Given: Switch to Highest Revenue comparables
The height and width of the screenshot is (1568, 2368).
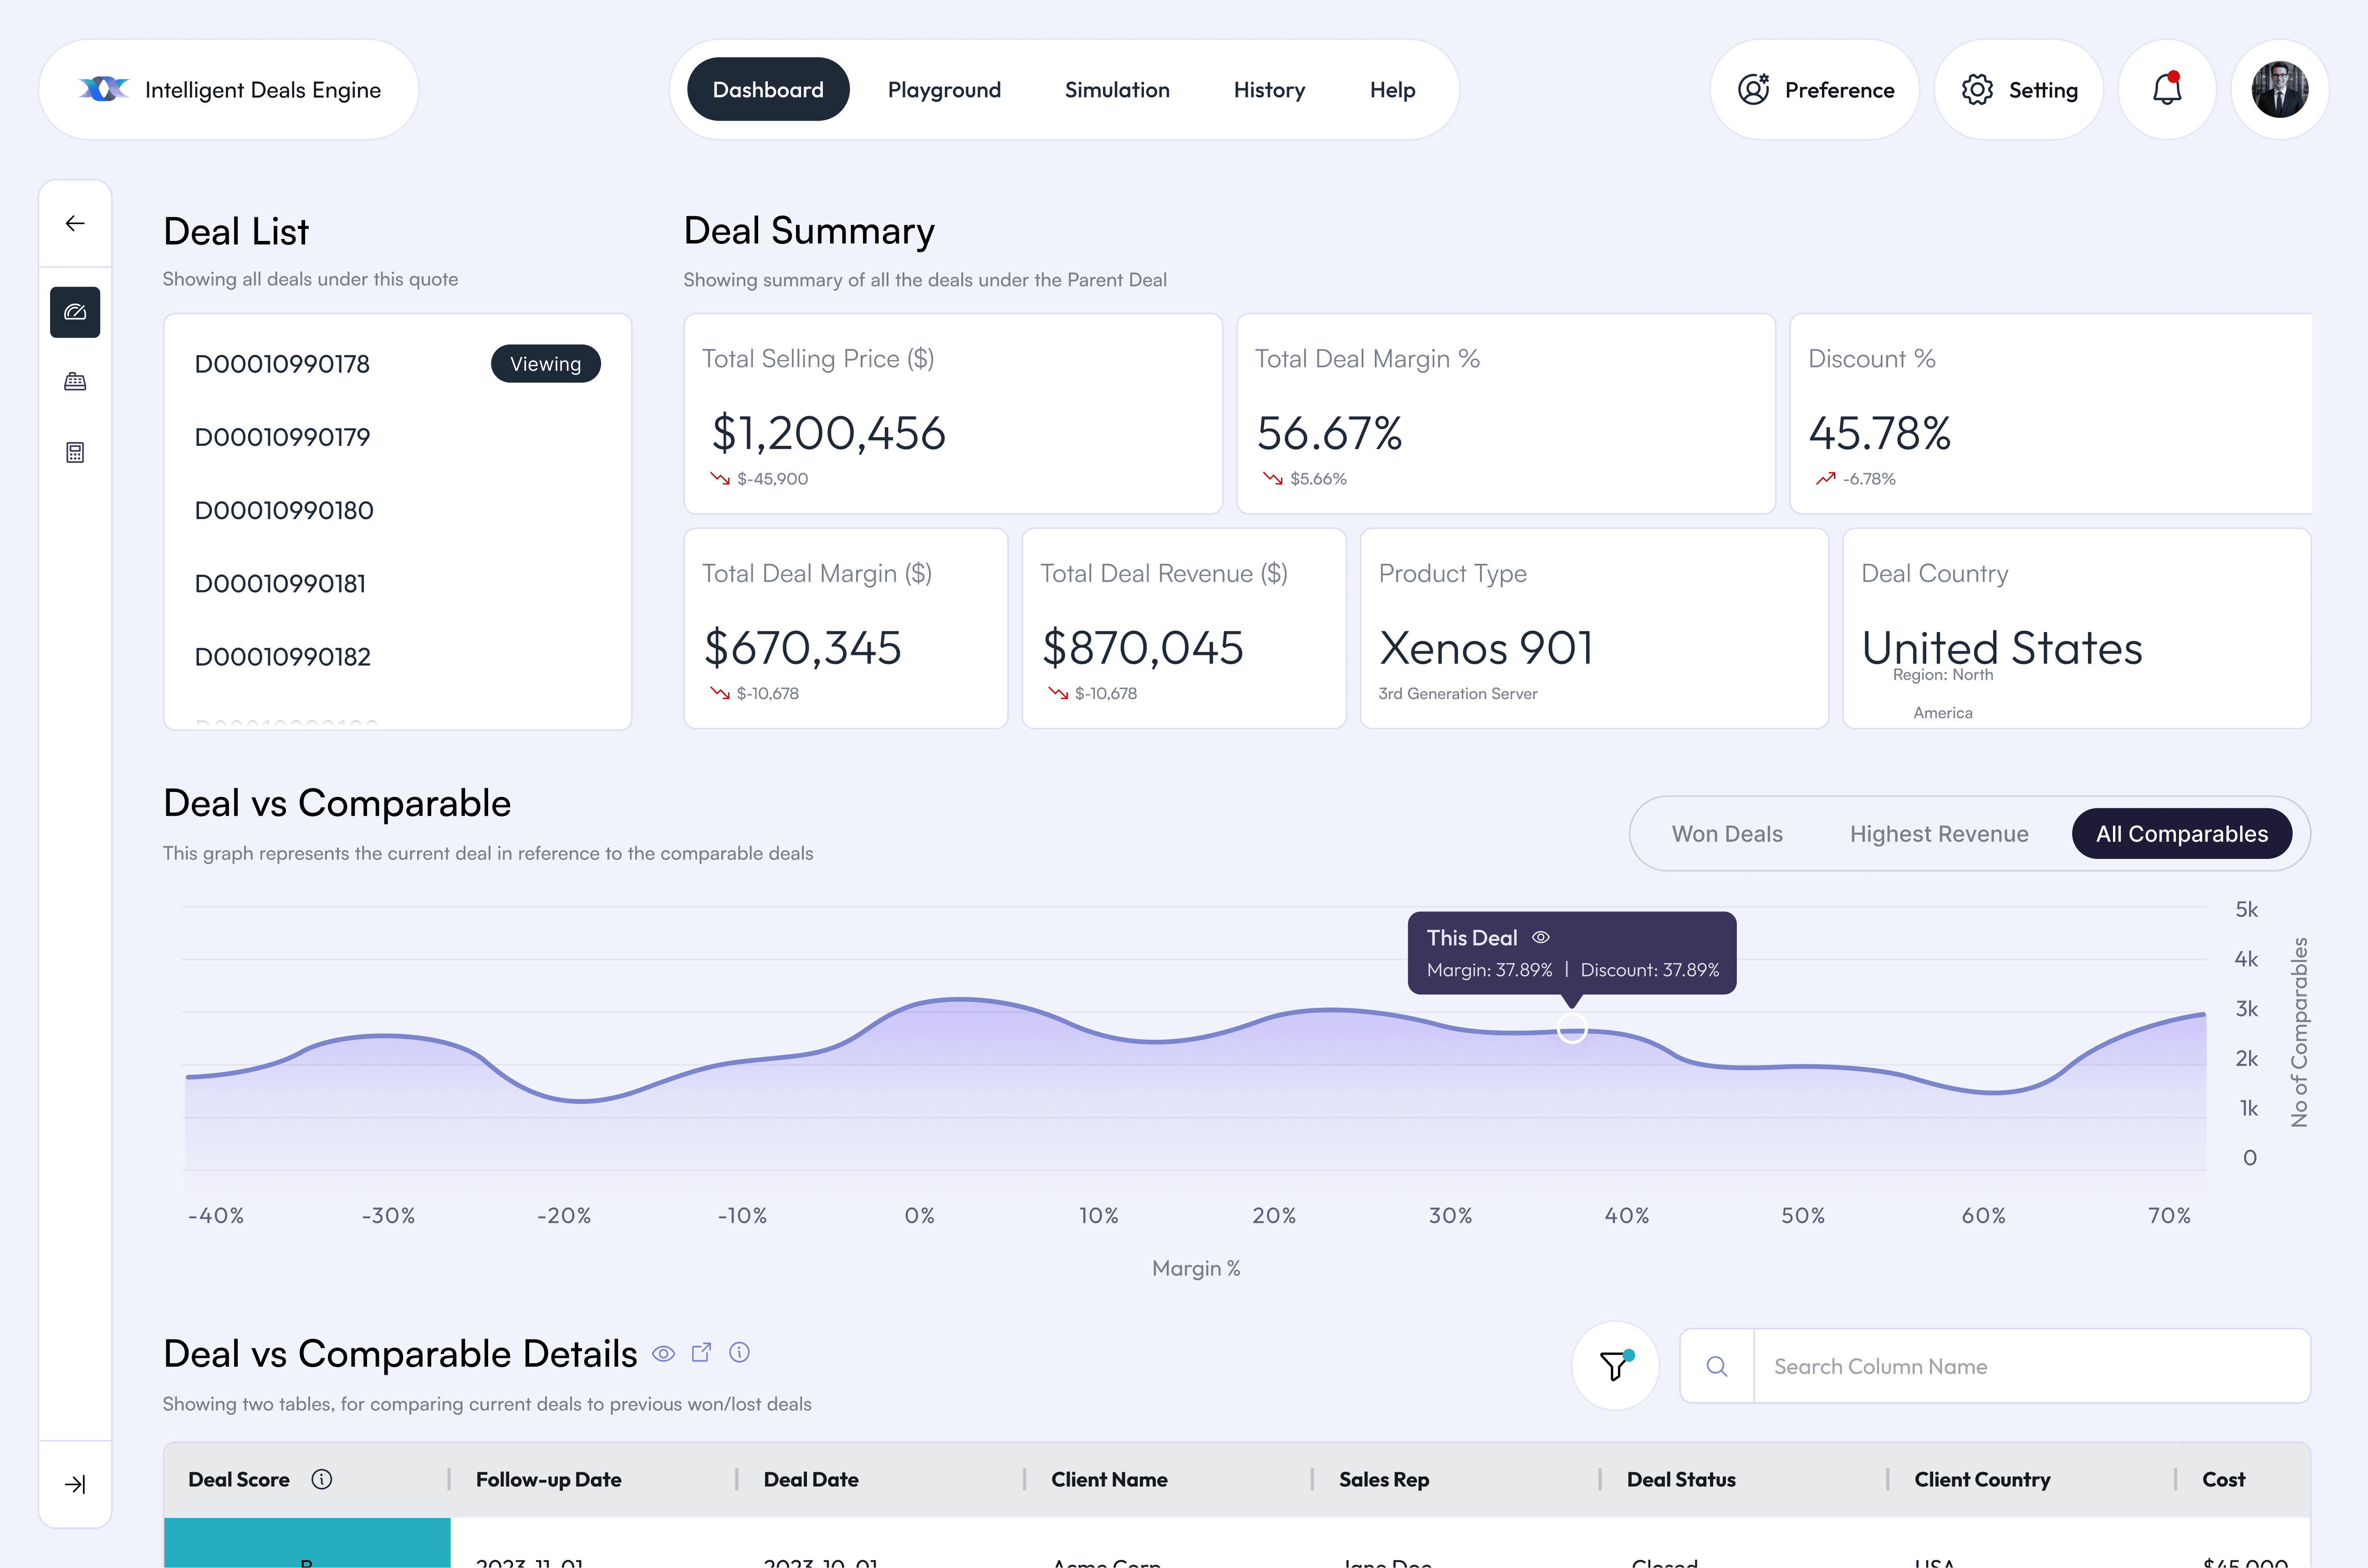Looking at the screenshot, I should coord(1938,834).
